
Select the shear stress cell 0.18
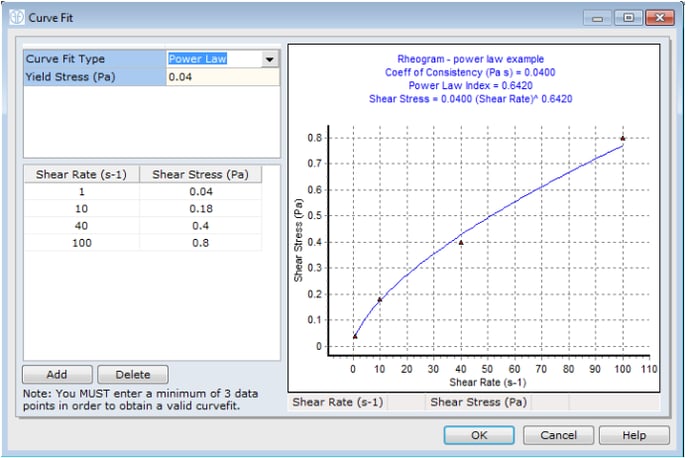[200, 209]
